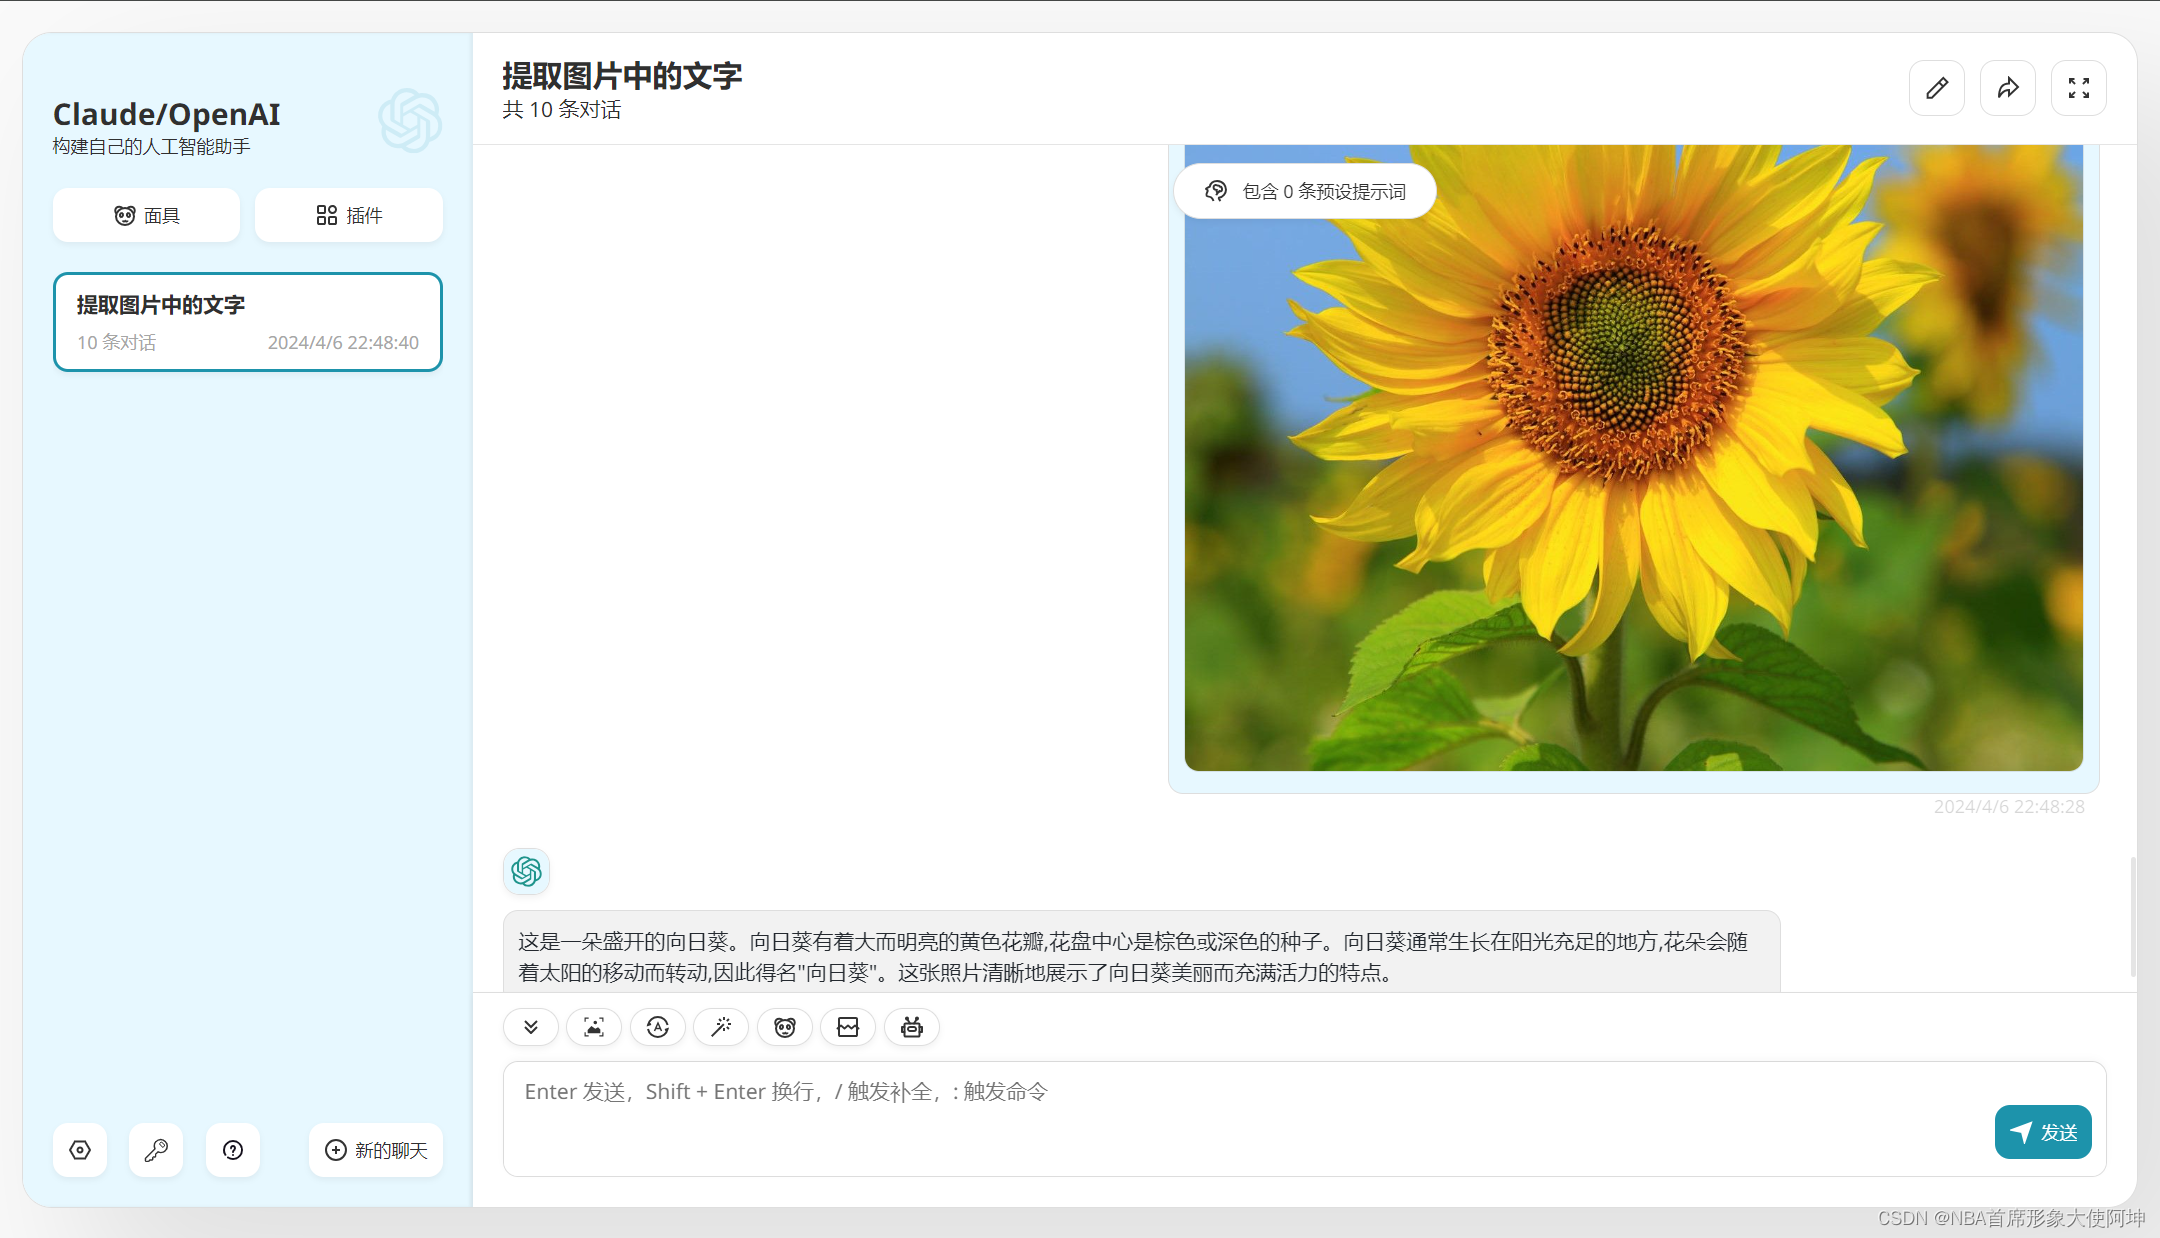The image size is (2160, 1238).
Task: Click the magic wand prompts icon
Action: click(721, 1027)
